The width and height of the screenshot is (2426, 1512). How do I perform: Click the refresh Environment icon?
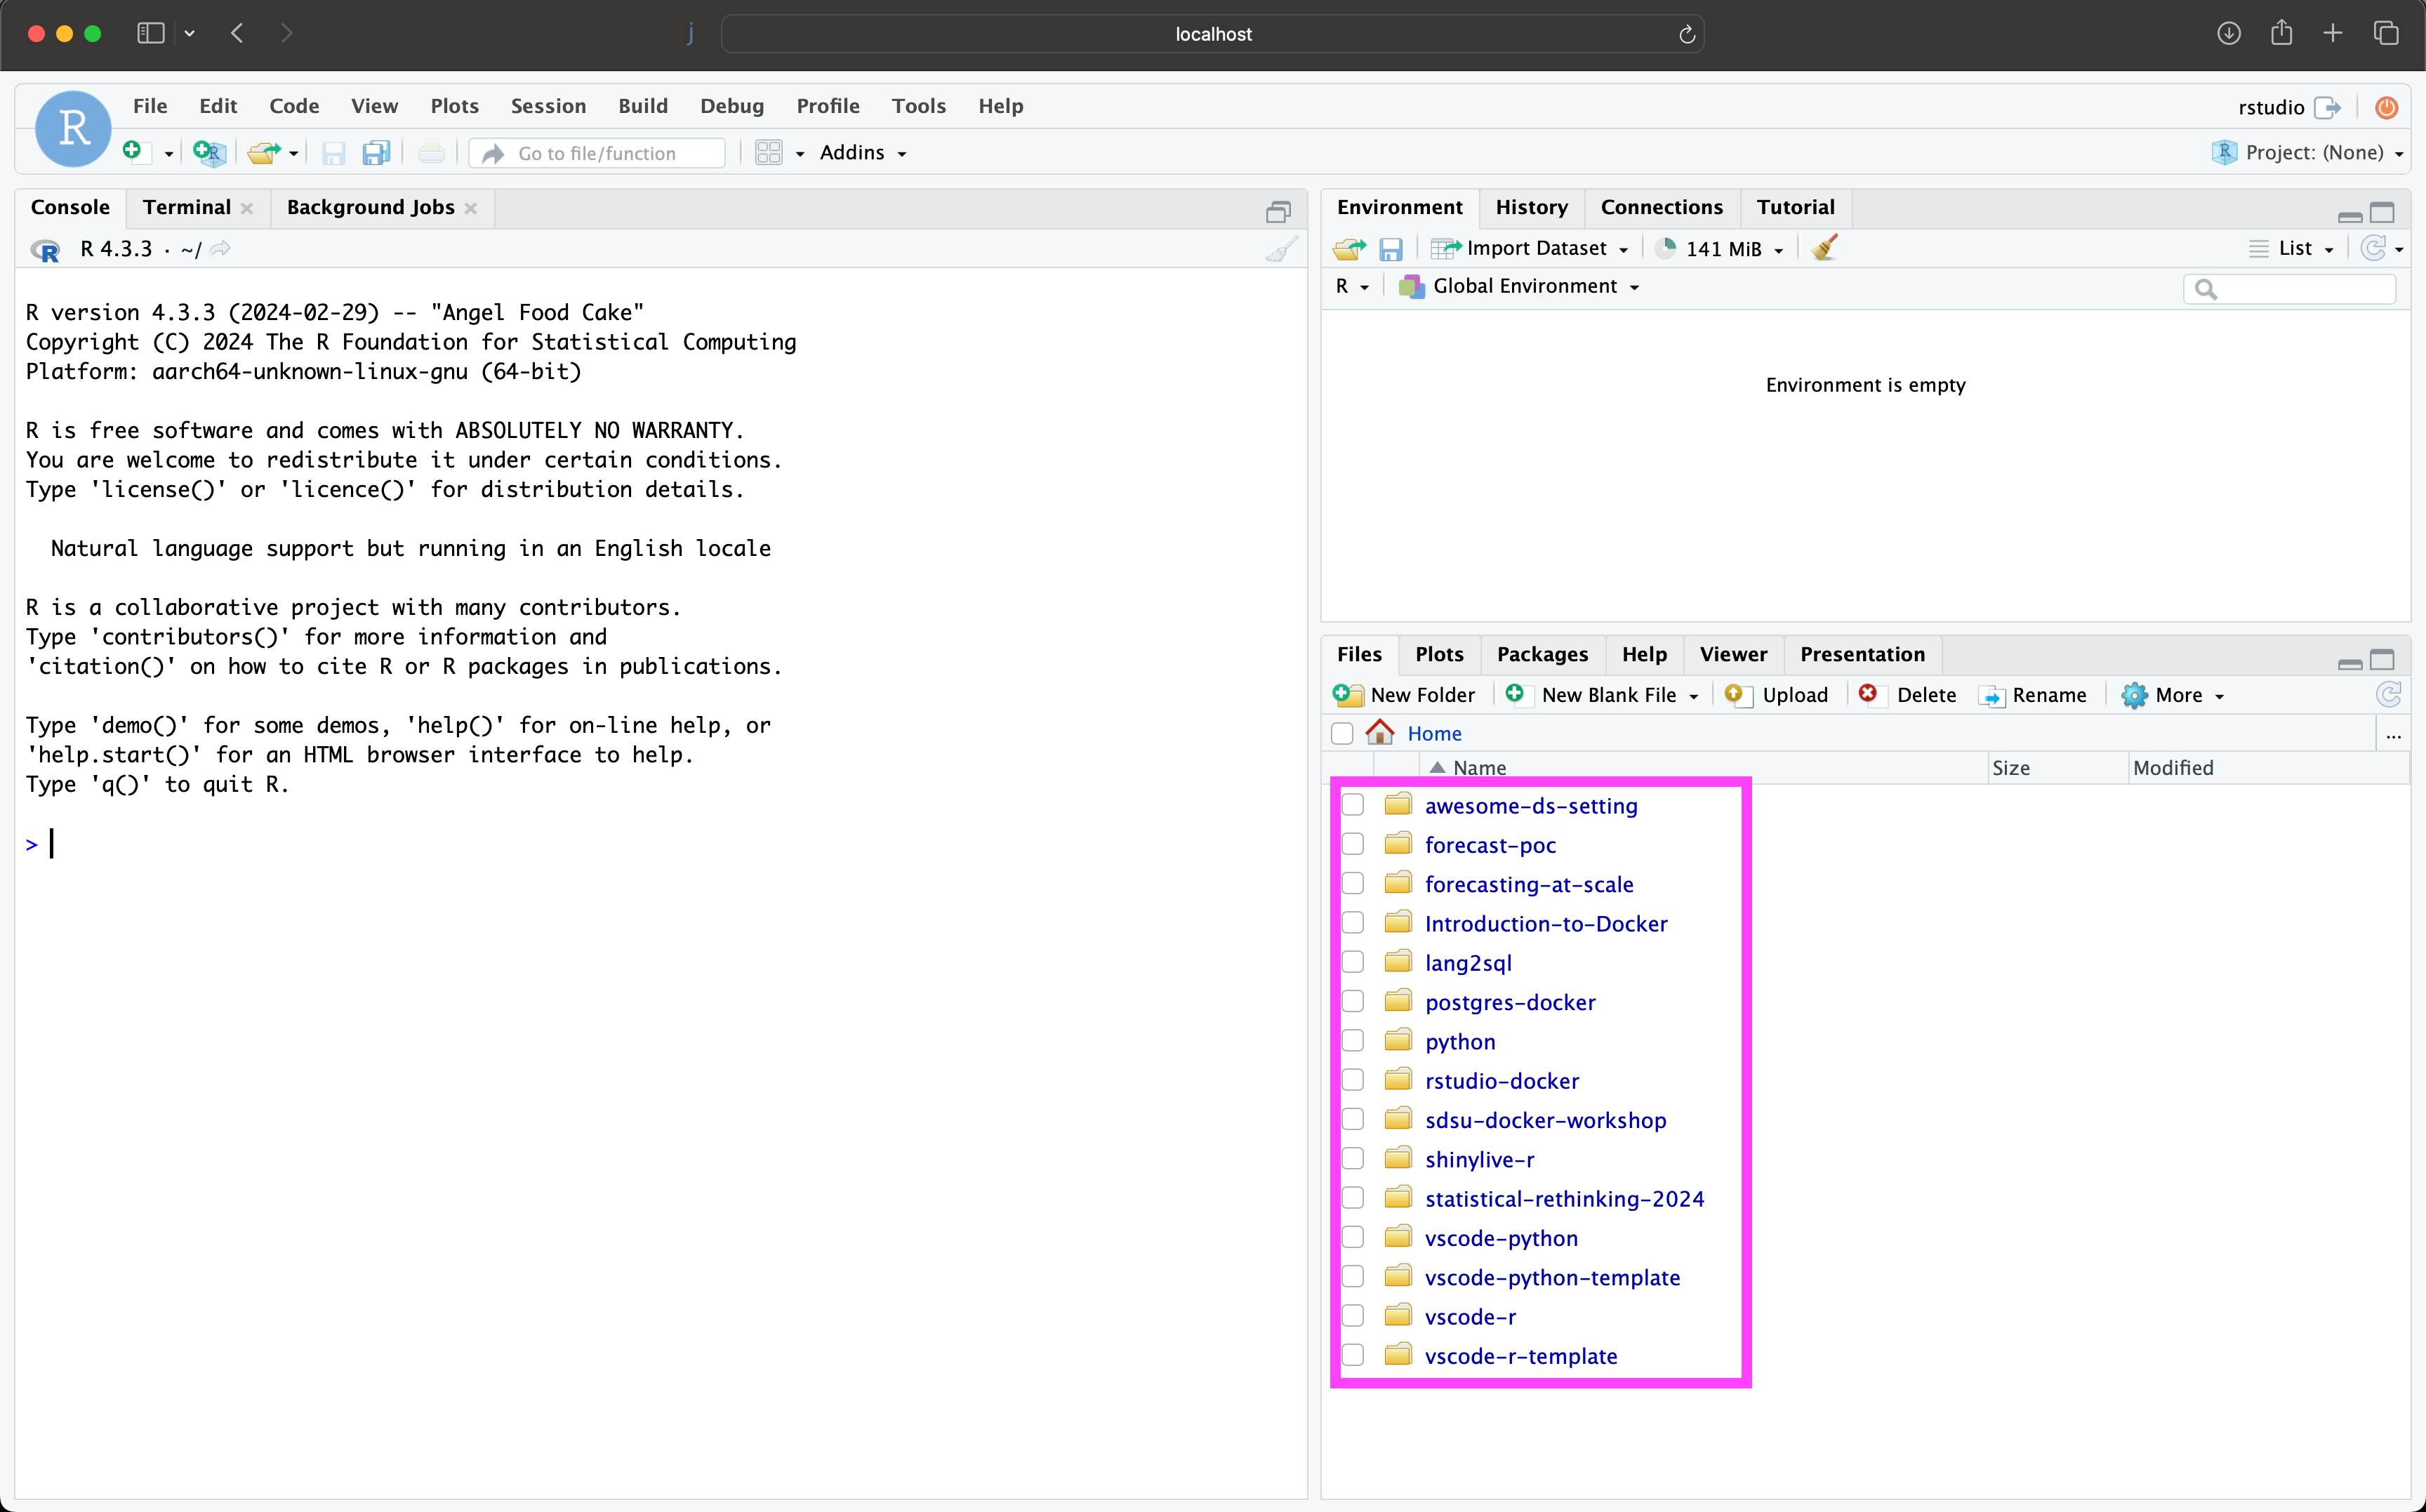pyautogui.click(x=2373, y=248)
